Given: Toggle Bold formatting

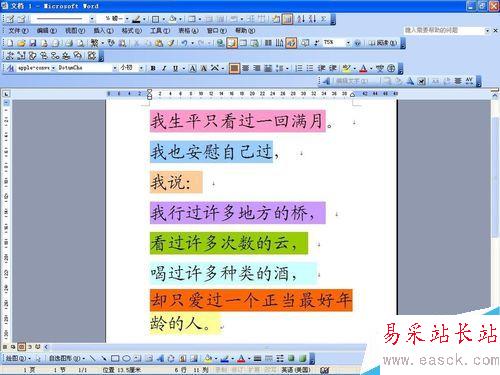Looking at the screenshot, I should (x=153, y=68).
